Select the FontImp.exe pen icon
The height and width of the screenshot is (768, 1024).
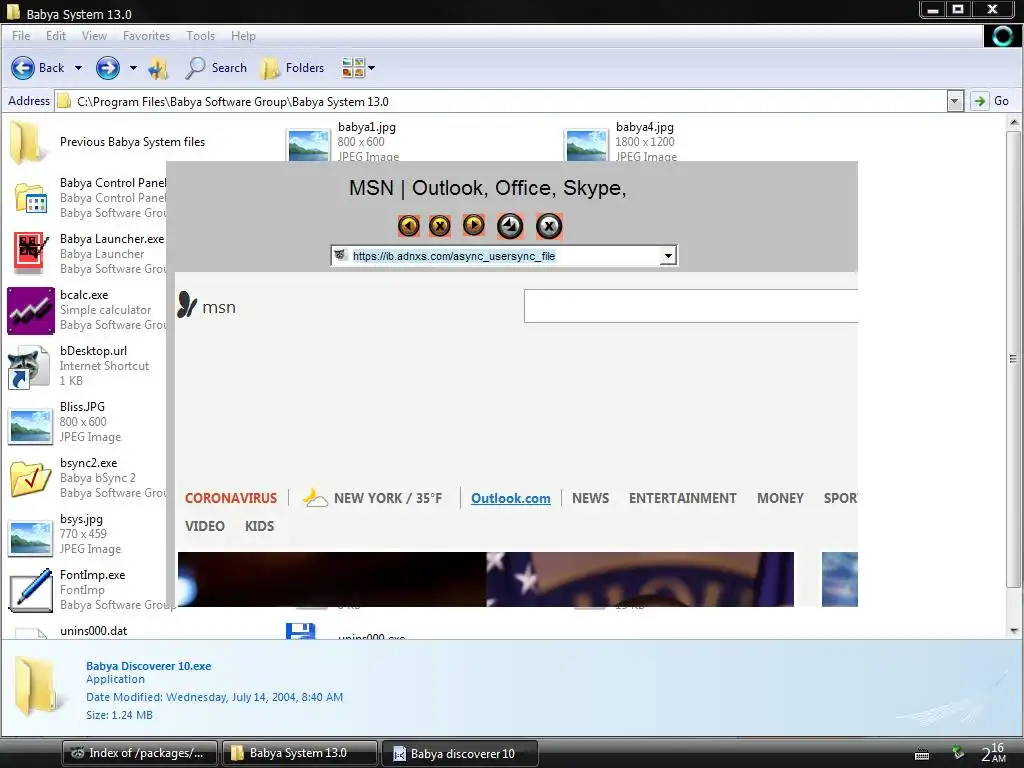click(x=31, y=590)
